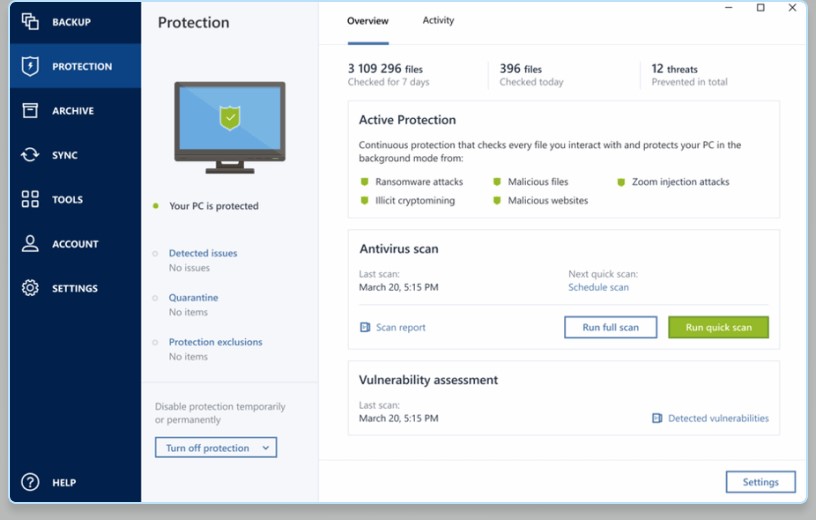Viewport: 816px width, 520px height.
Task: Click green status dot beside Your PC is protected
Action: pyautogui.click(x=155, y=206)
